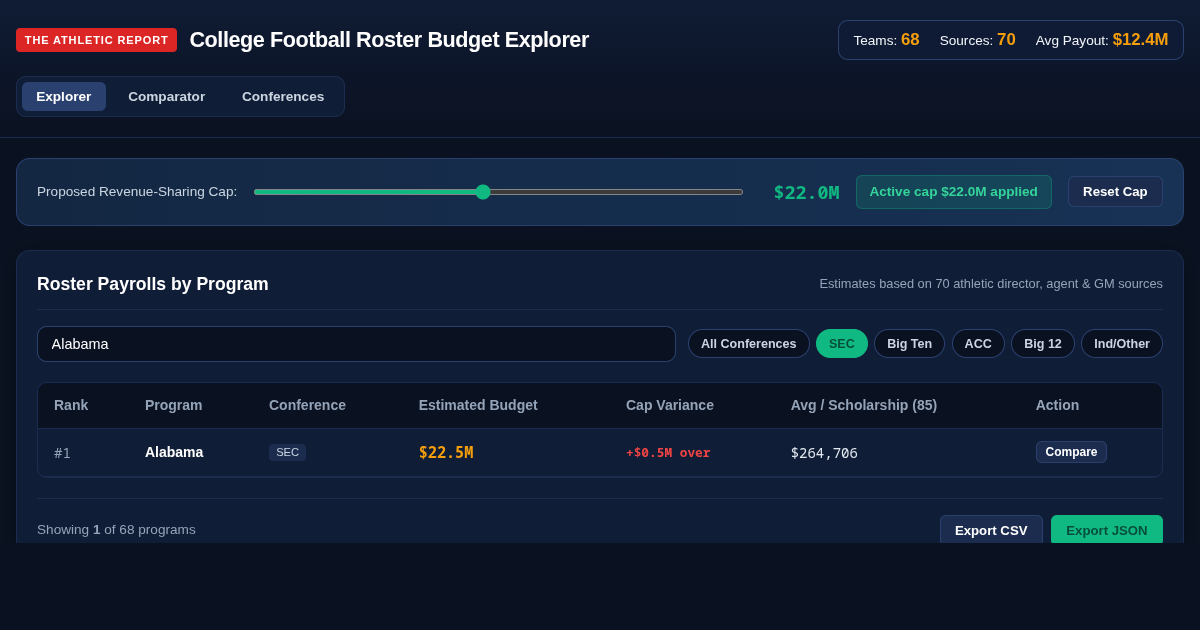Select the Big 12 filter chip
The image size is (1200, 630).
coord(1043,344)
